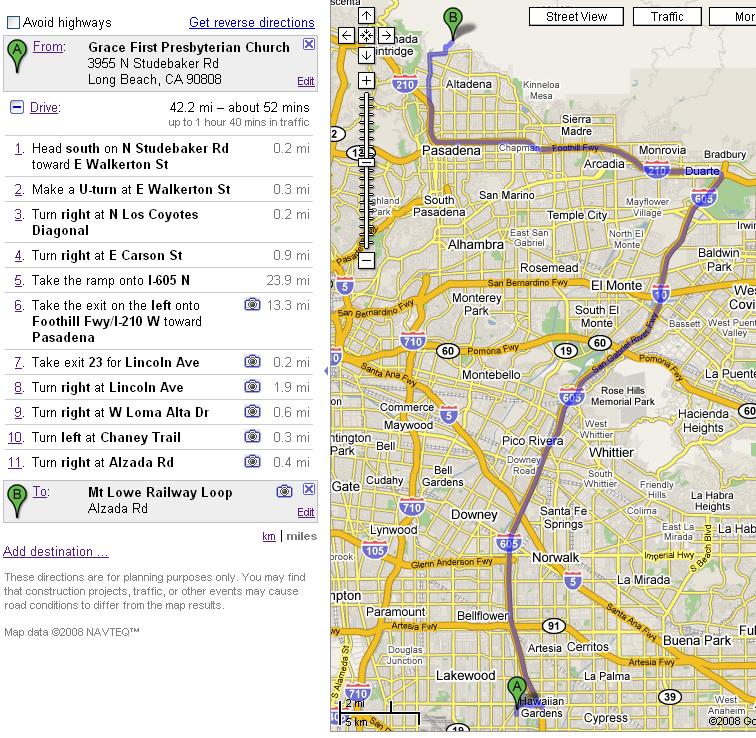Click the Norwalk label on the map
The image size is (756, 738).
(x=555, y=558)
